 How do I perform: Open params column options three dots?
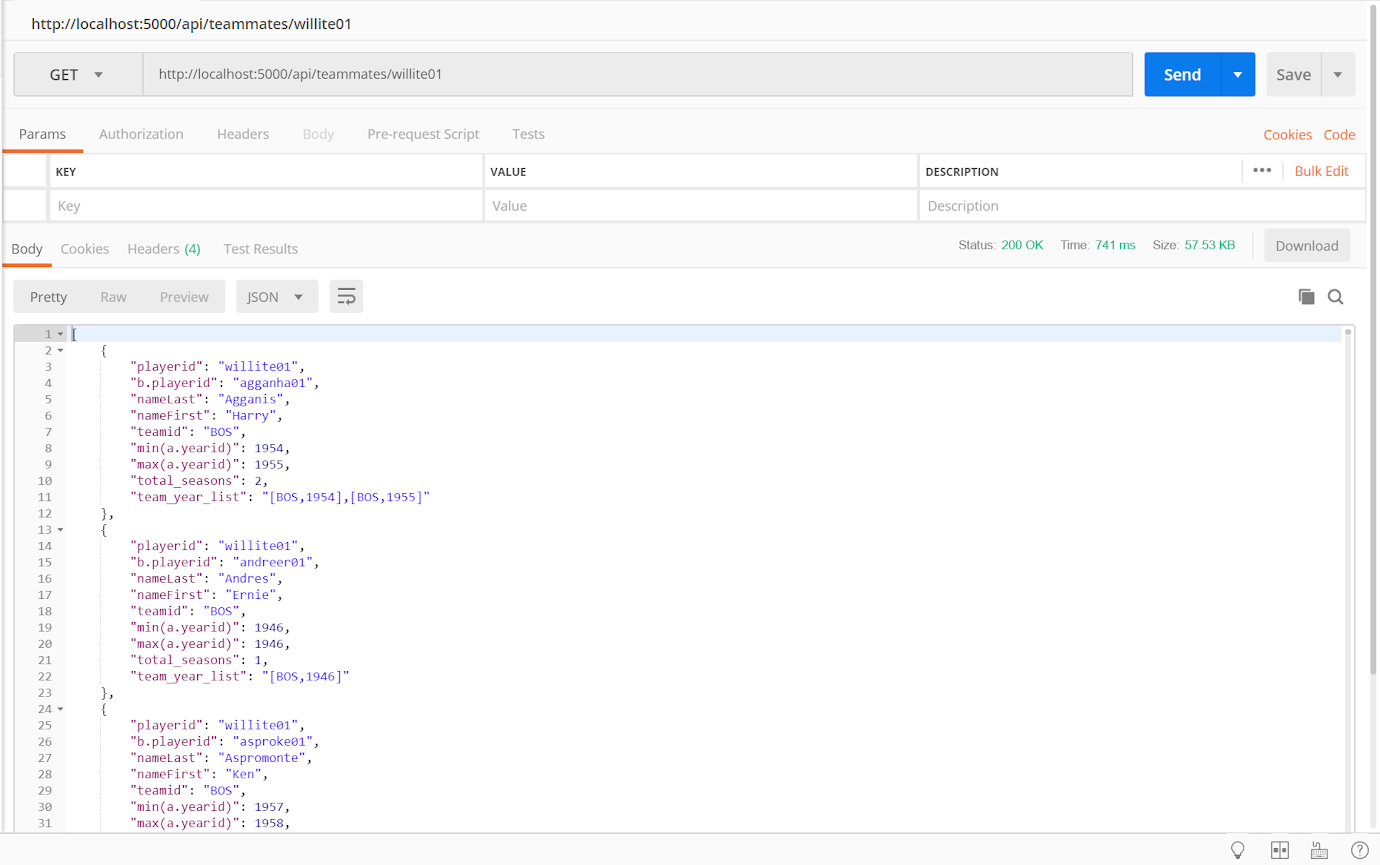[x=1262, y=170]
